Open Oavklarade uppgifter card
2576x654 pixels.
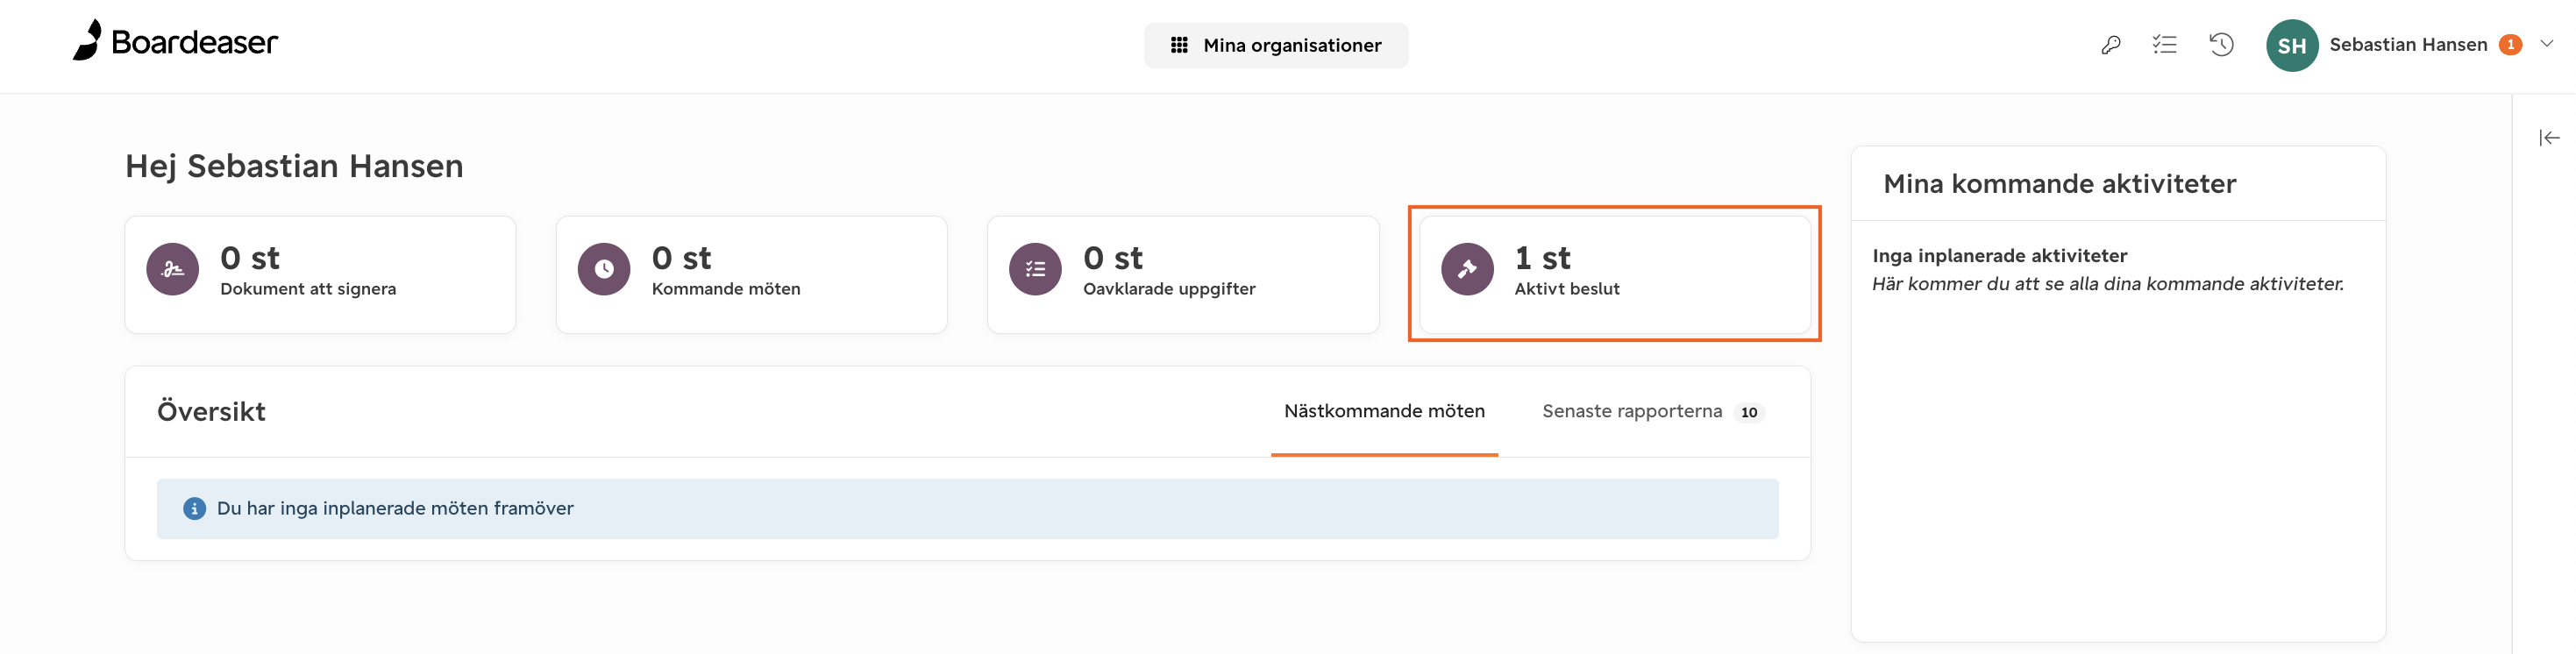click(1183, 275)
